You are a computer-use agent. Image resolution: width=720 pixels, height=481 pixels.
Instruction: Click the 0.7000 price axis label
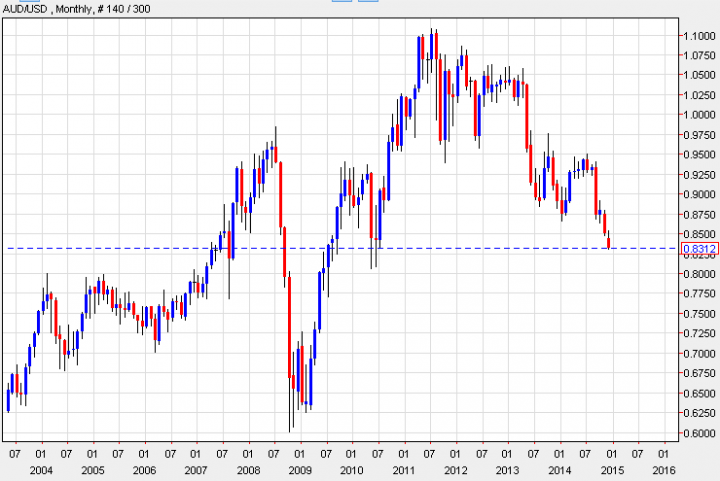pyautogui.click(x=699, y=354)
